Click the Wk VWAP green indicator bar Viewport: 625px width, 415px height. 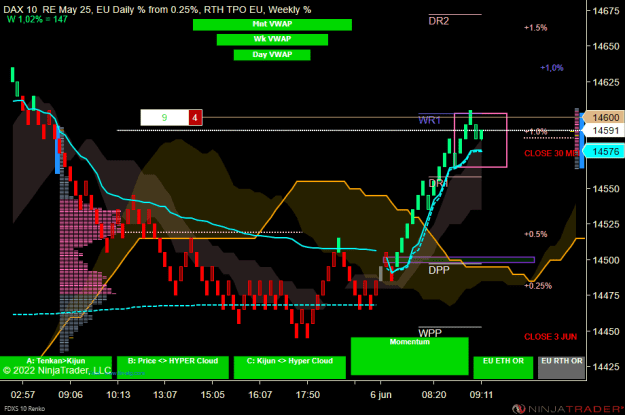coord(272,39)
